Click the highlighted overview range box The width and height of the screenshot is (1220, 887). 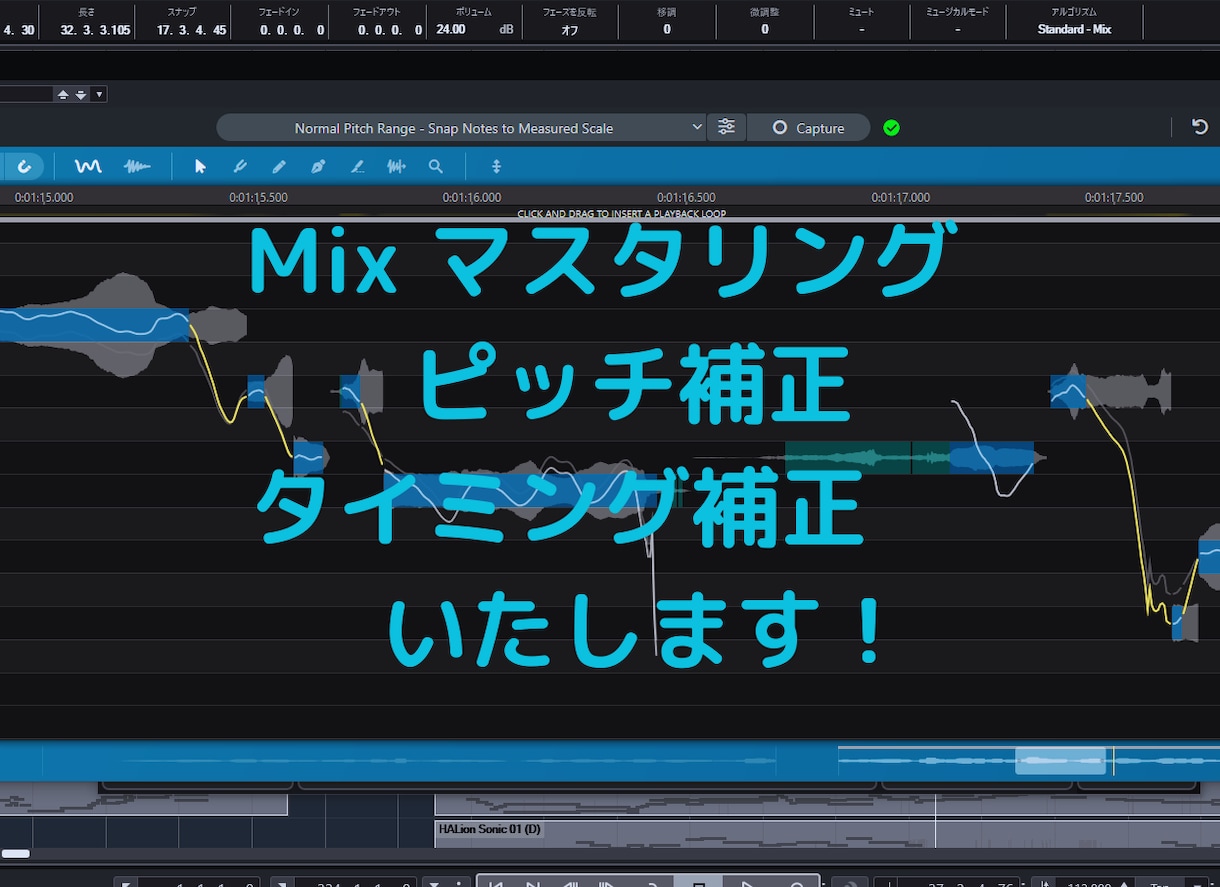click(1059, 761)
